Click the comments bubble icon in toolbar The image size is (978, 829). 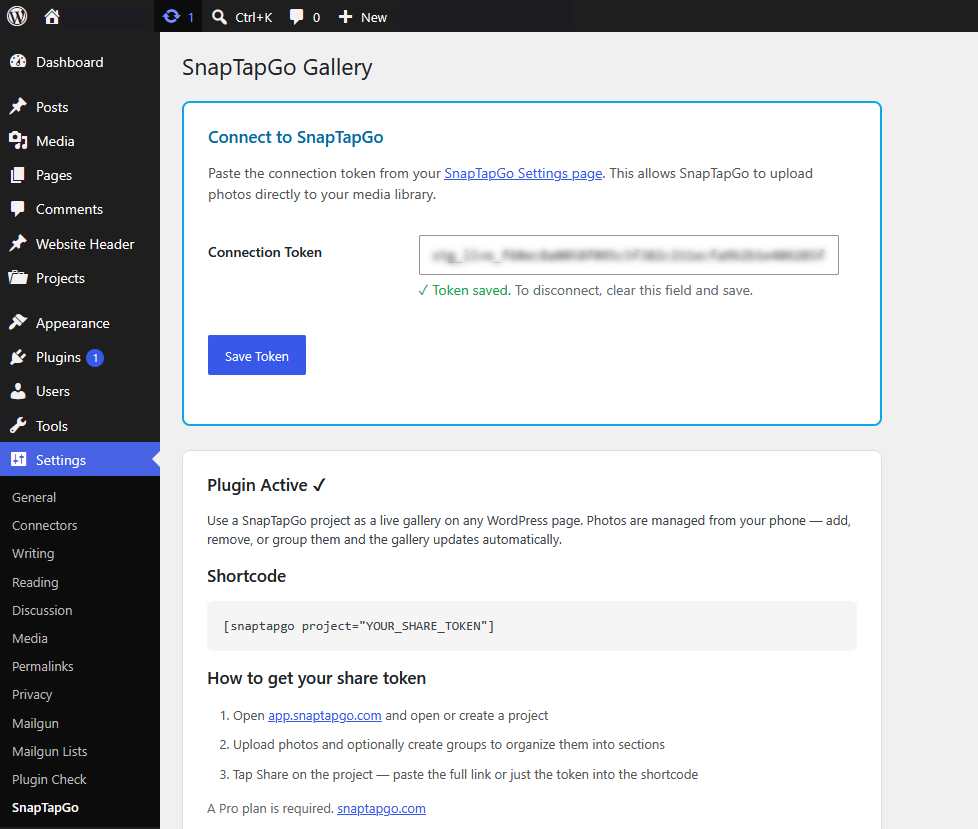(x=296, y=17)
